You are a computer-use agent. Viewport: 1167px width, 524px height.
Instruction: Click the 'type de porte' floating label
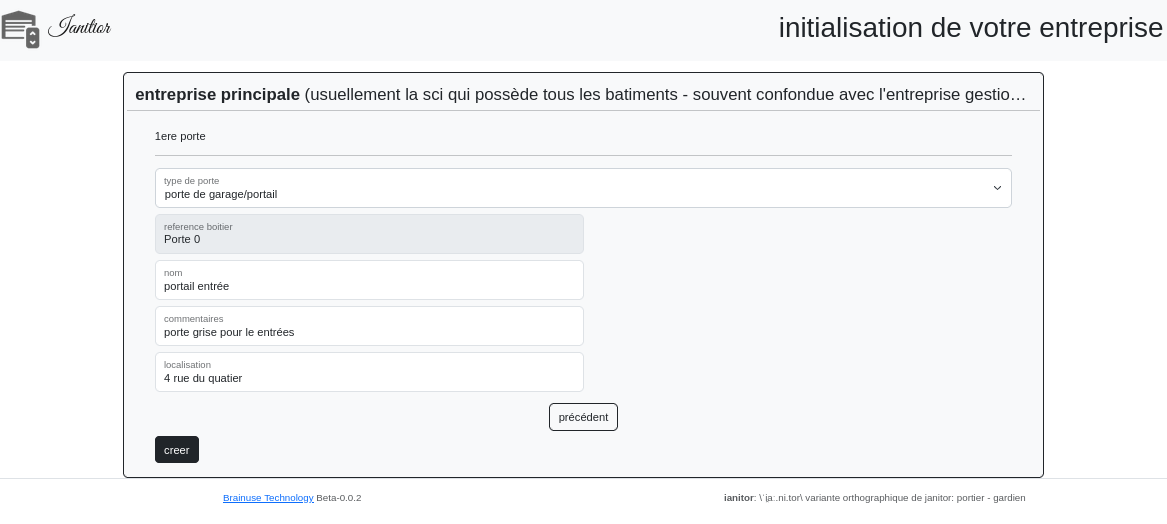(192, 181)
